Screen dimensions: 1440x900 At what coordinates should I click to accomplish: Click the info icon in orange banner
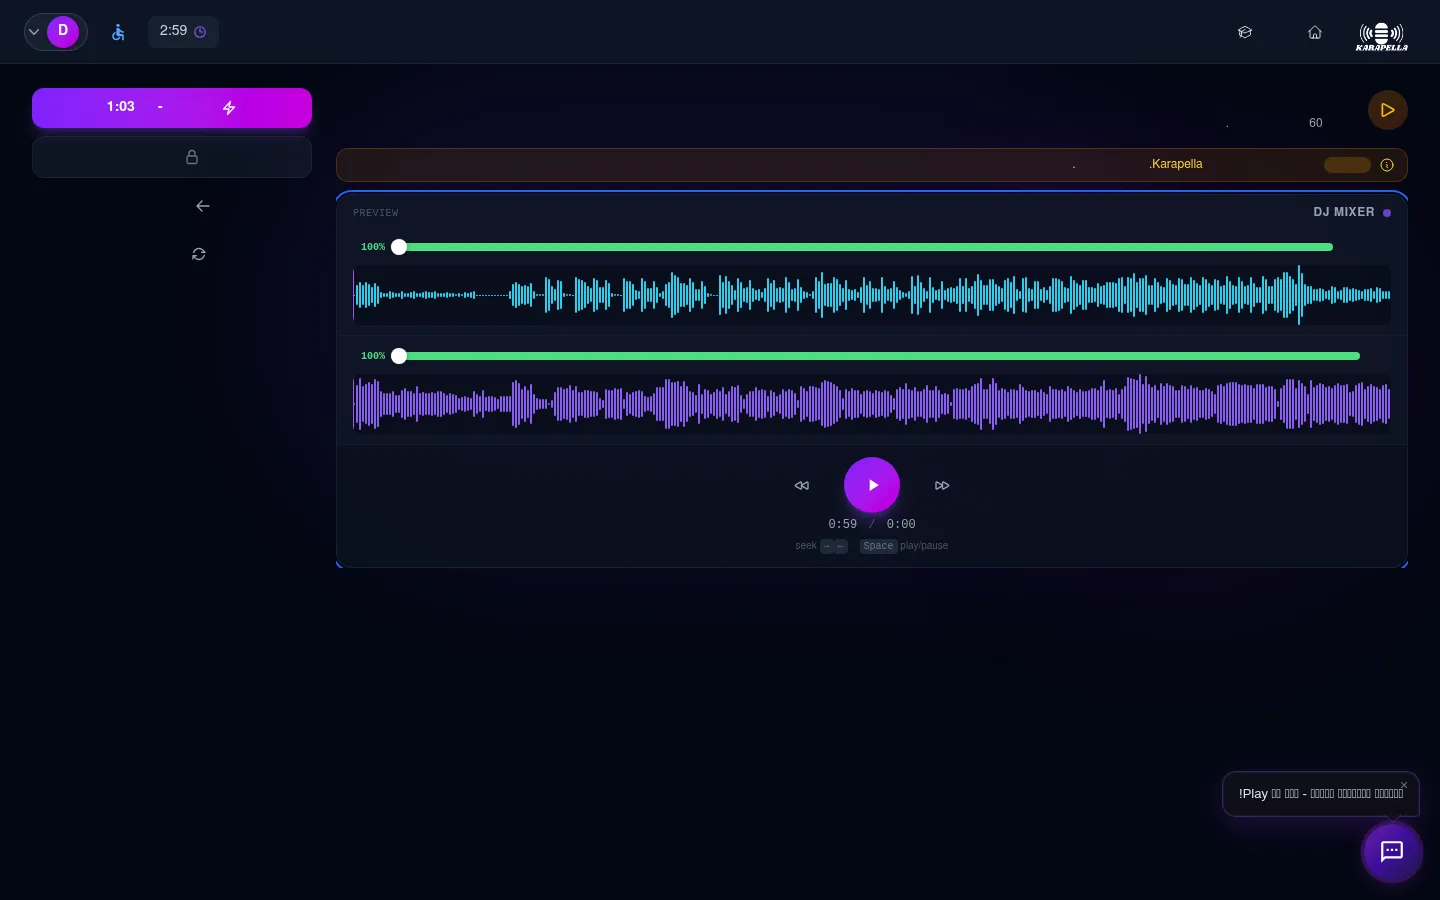click(x=1387, y=165)
